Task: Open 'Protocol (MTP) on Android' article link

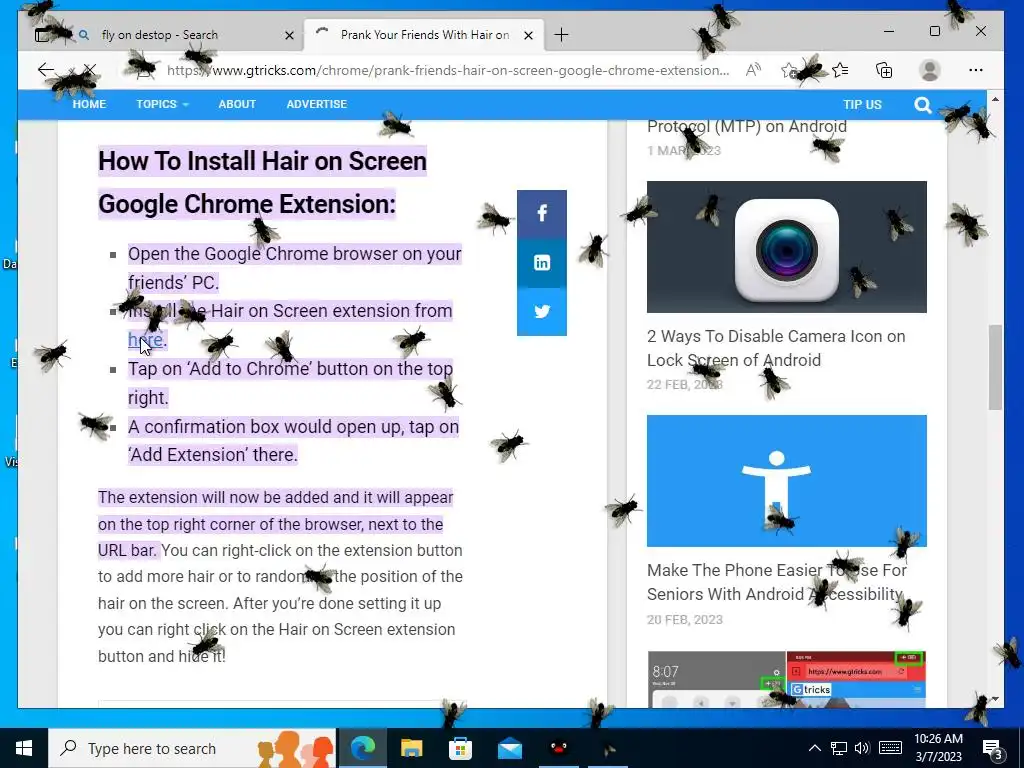Action: pyautogui.click(x=746, y=126)
